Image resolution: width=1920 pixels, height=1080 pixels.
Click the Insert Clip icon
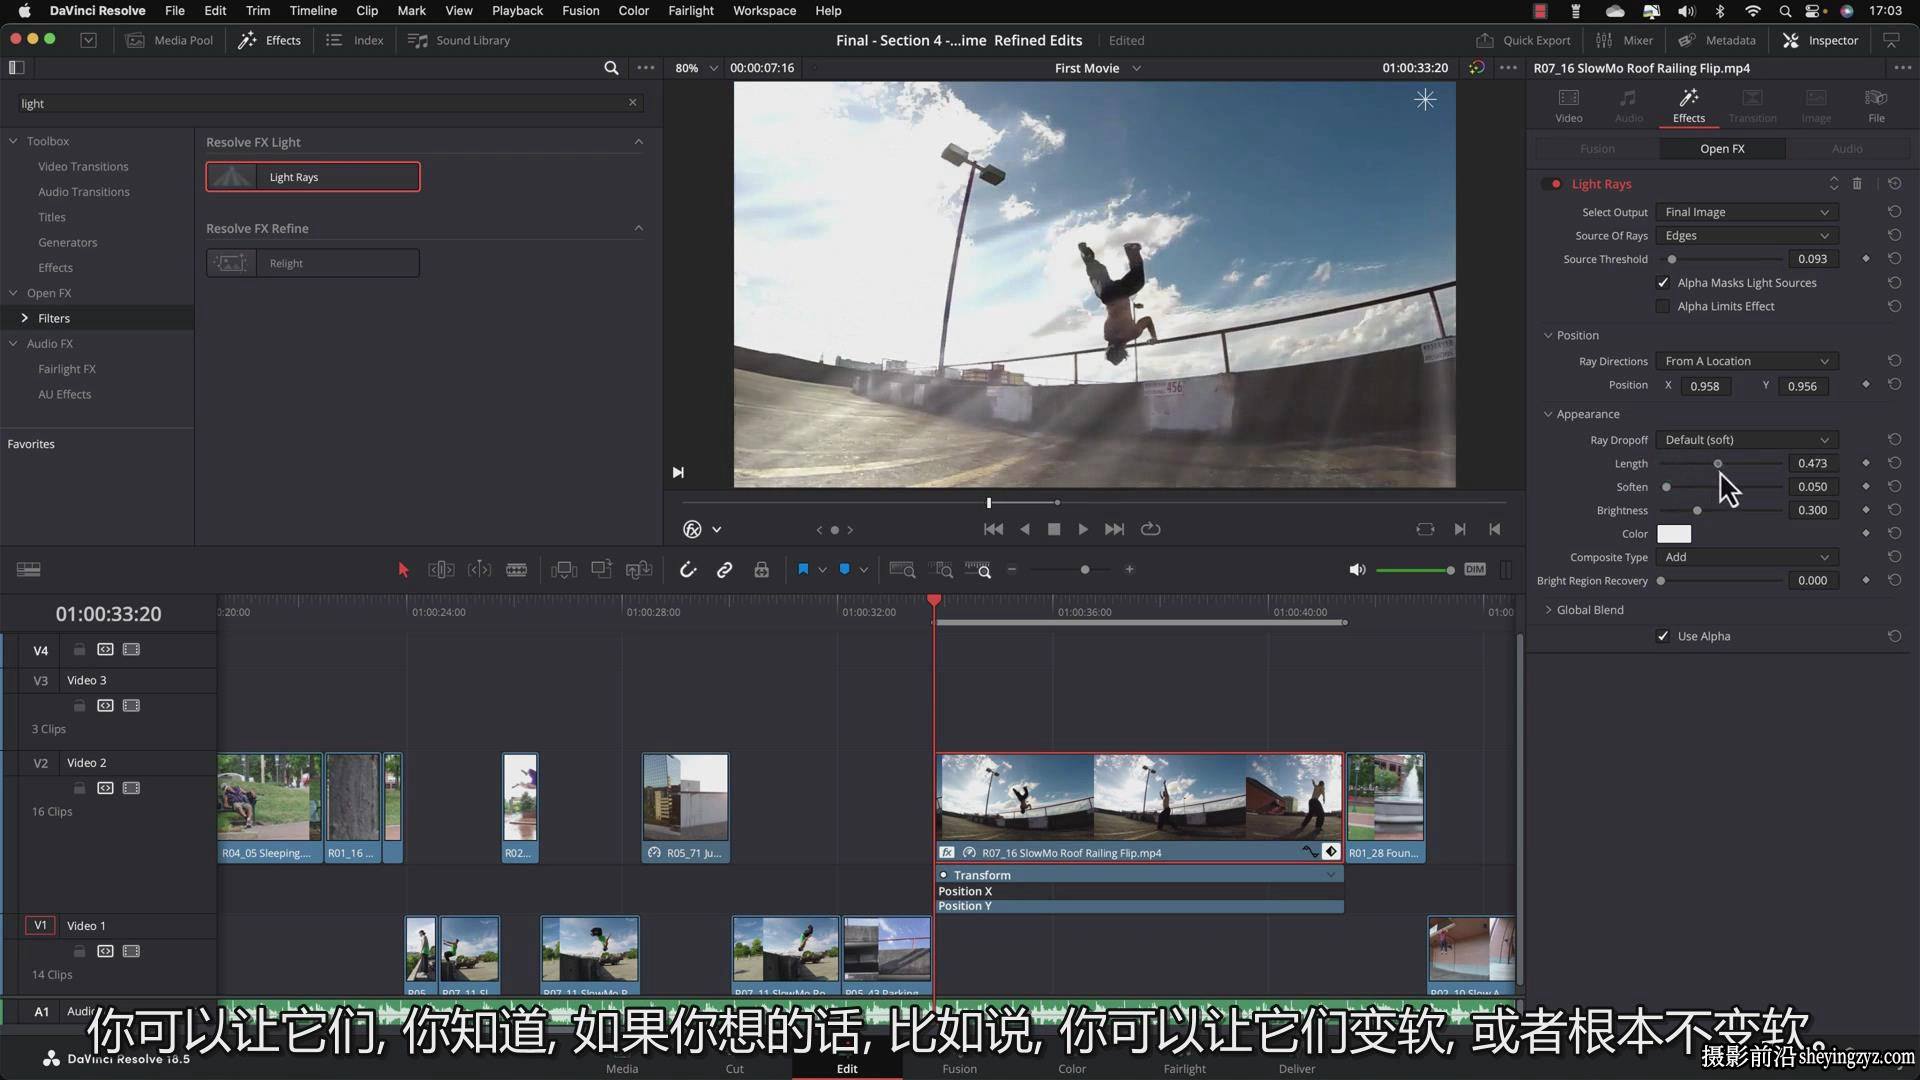point(564,570)
